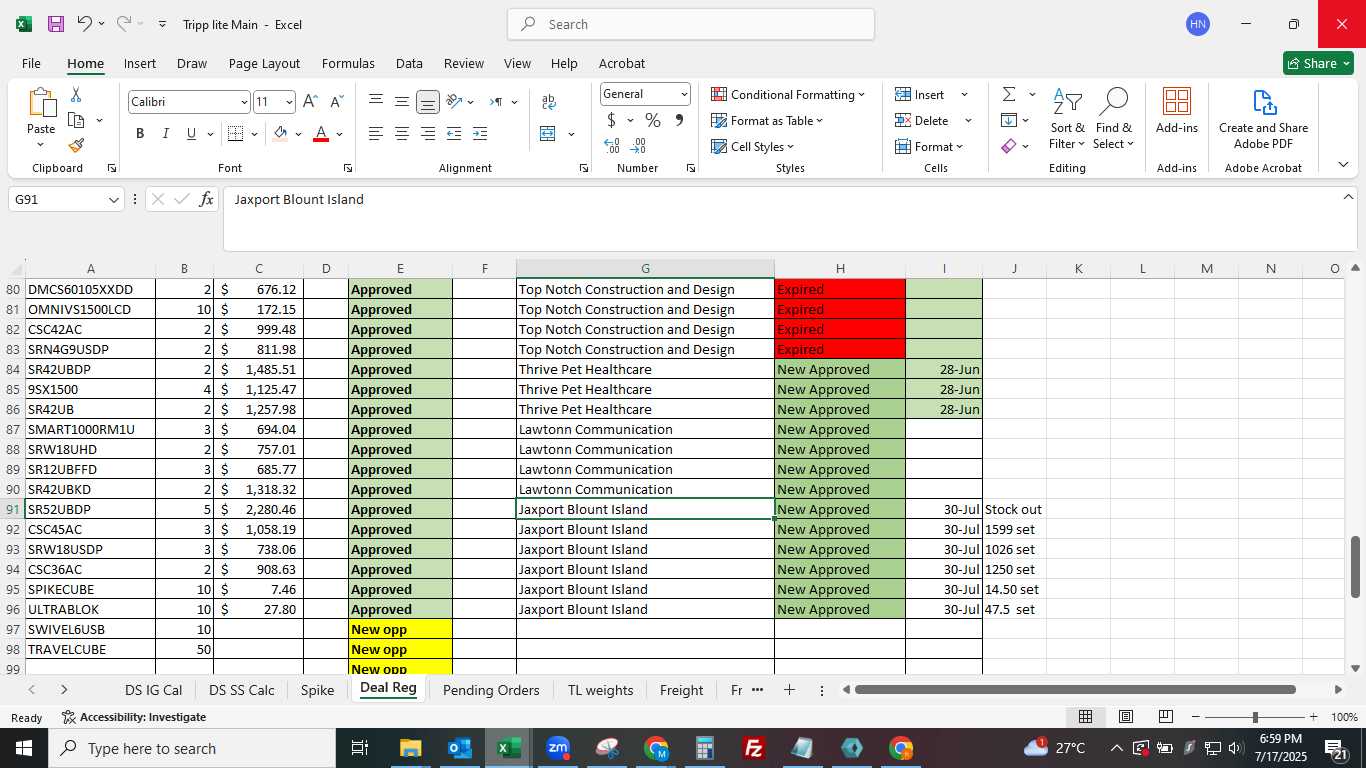Select Align Right horizontal alignment
This screenshot has height=768, width=1366.
(428, 134)
